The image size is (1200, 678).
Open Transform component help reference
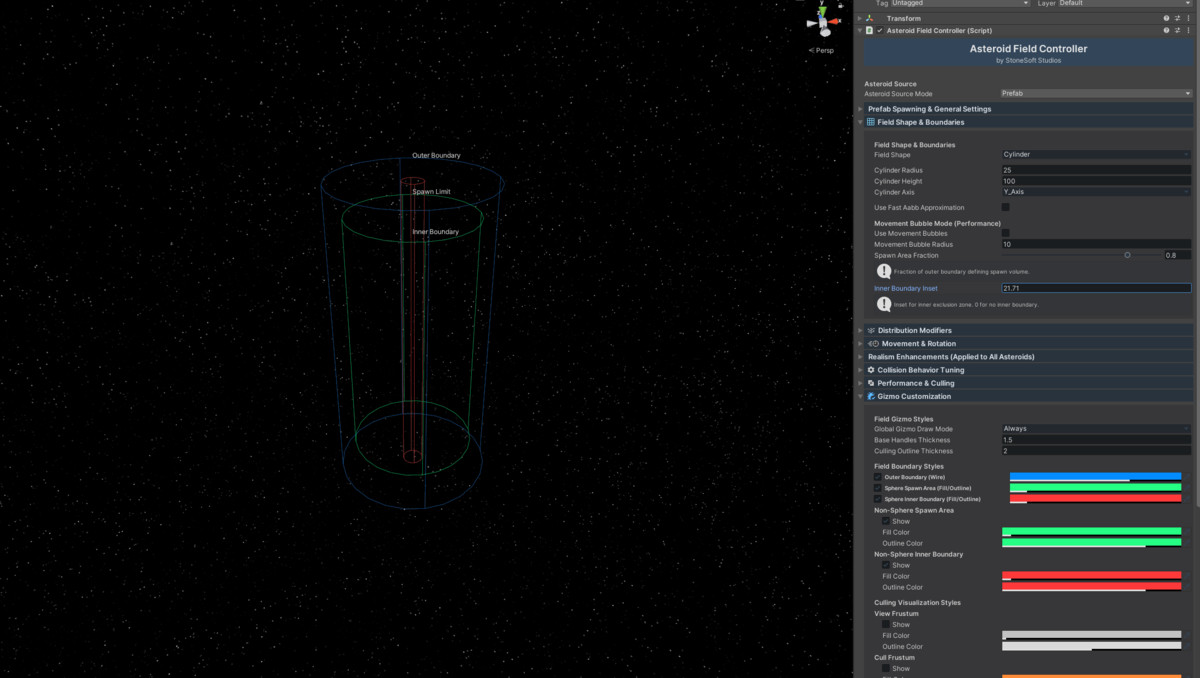point(1166,18)
